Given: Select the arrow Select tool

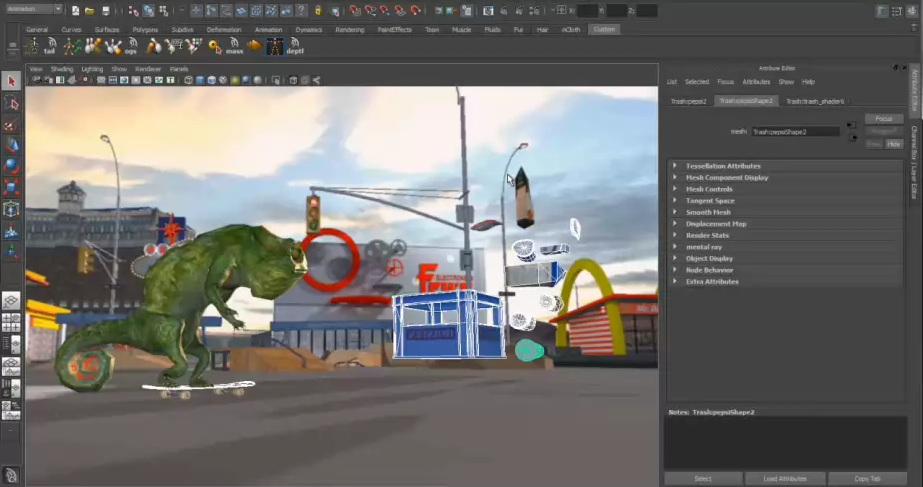Looking at the screenshot, I should pos(11,81).
